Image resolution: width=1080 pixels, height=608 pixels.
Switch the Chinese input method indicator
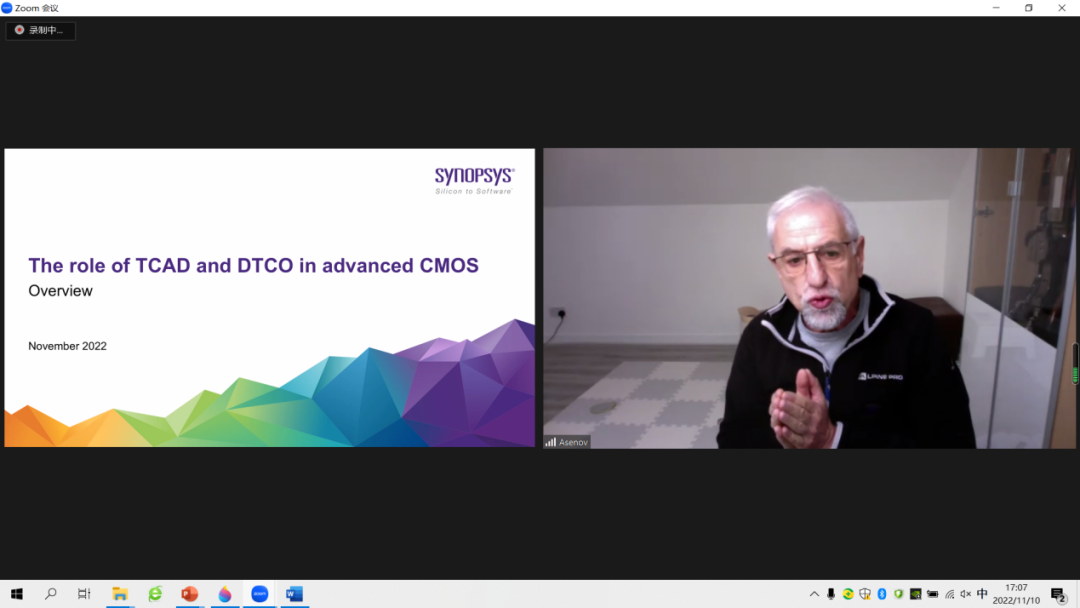tap(982, 594)
